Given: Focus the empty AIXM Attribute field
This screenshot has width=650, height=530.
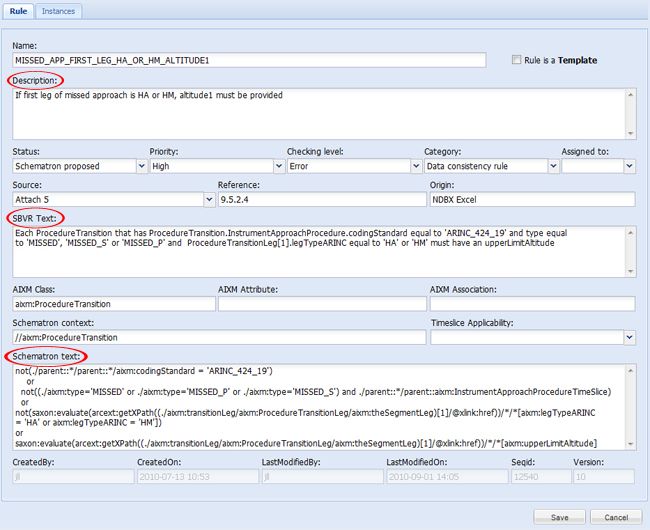Looking at the screenshot, I should coord(320,304).
